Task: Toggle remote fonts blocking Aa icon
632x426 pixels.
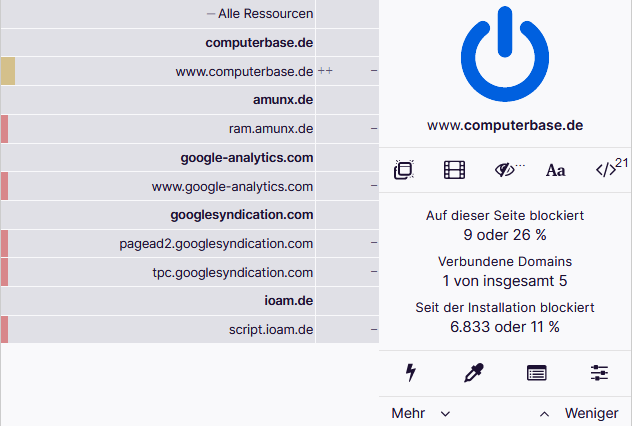Action: point(555,170)
